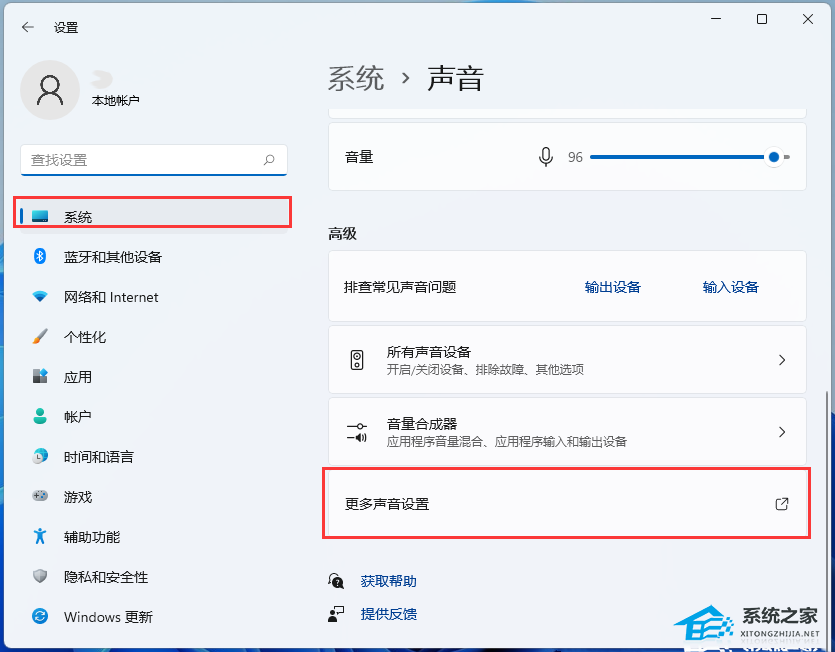Troubleshoot 输出设备 sound problems
Screen dimensions: 835x652
click(x=612, y=287)
